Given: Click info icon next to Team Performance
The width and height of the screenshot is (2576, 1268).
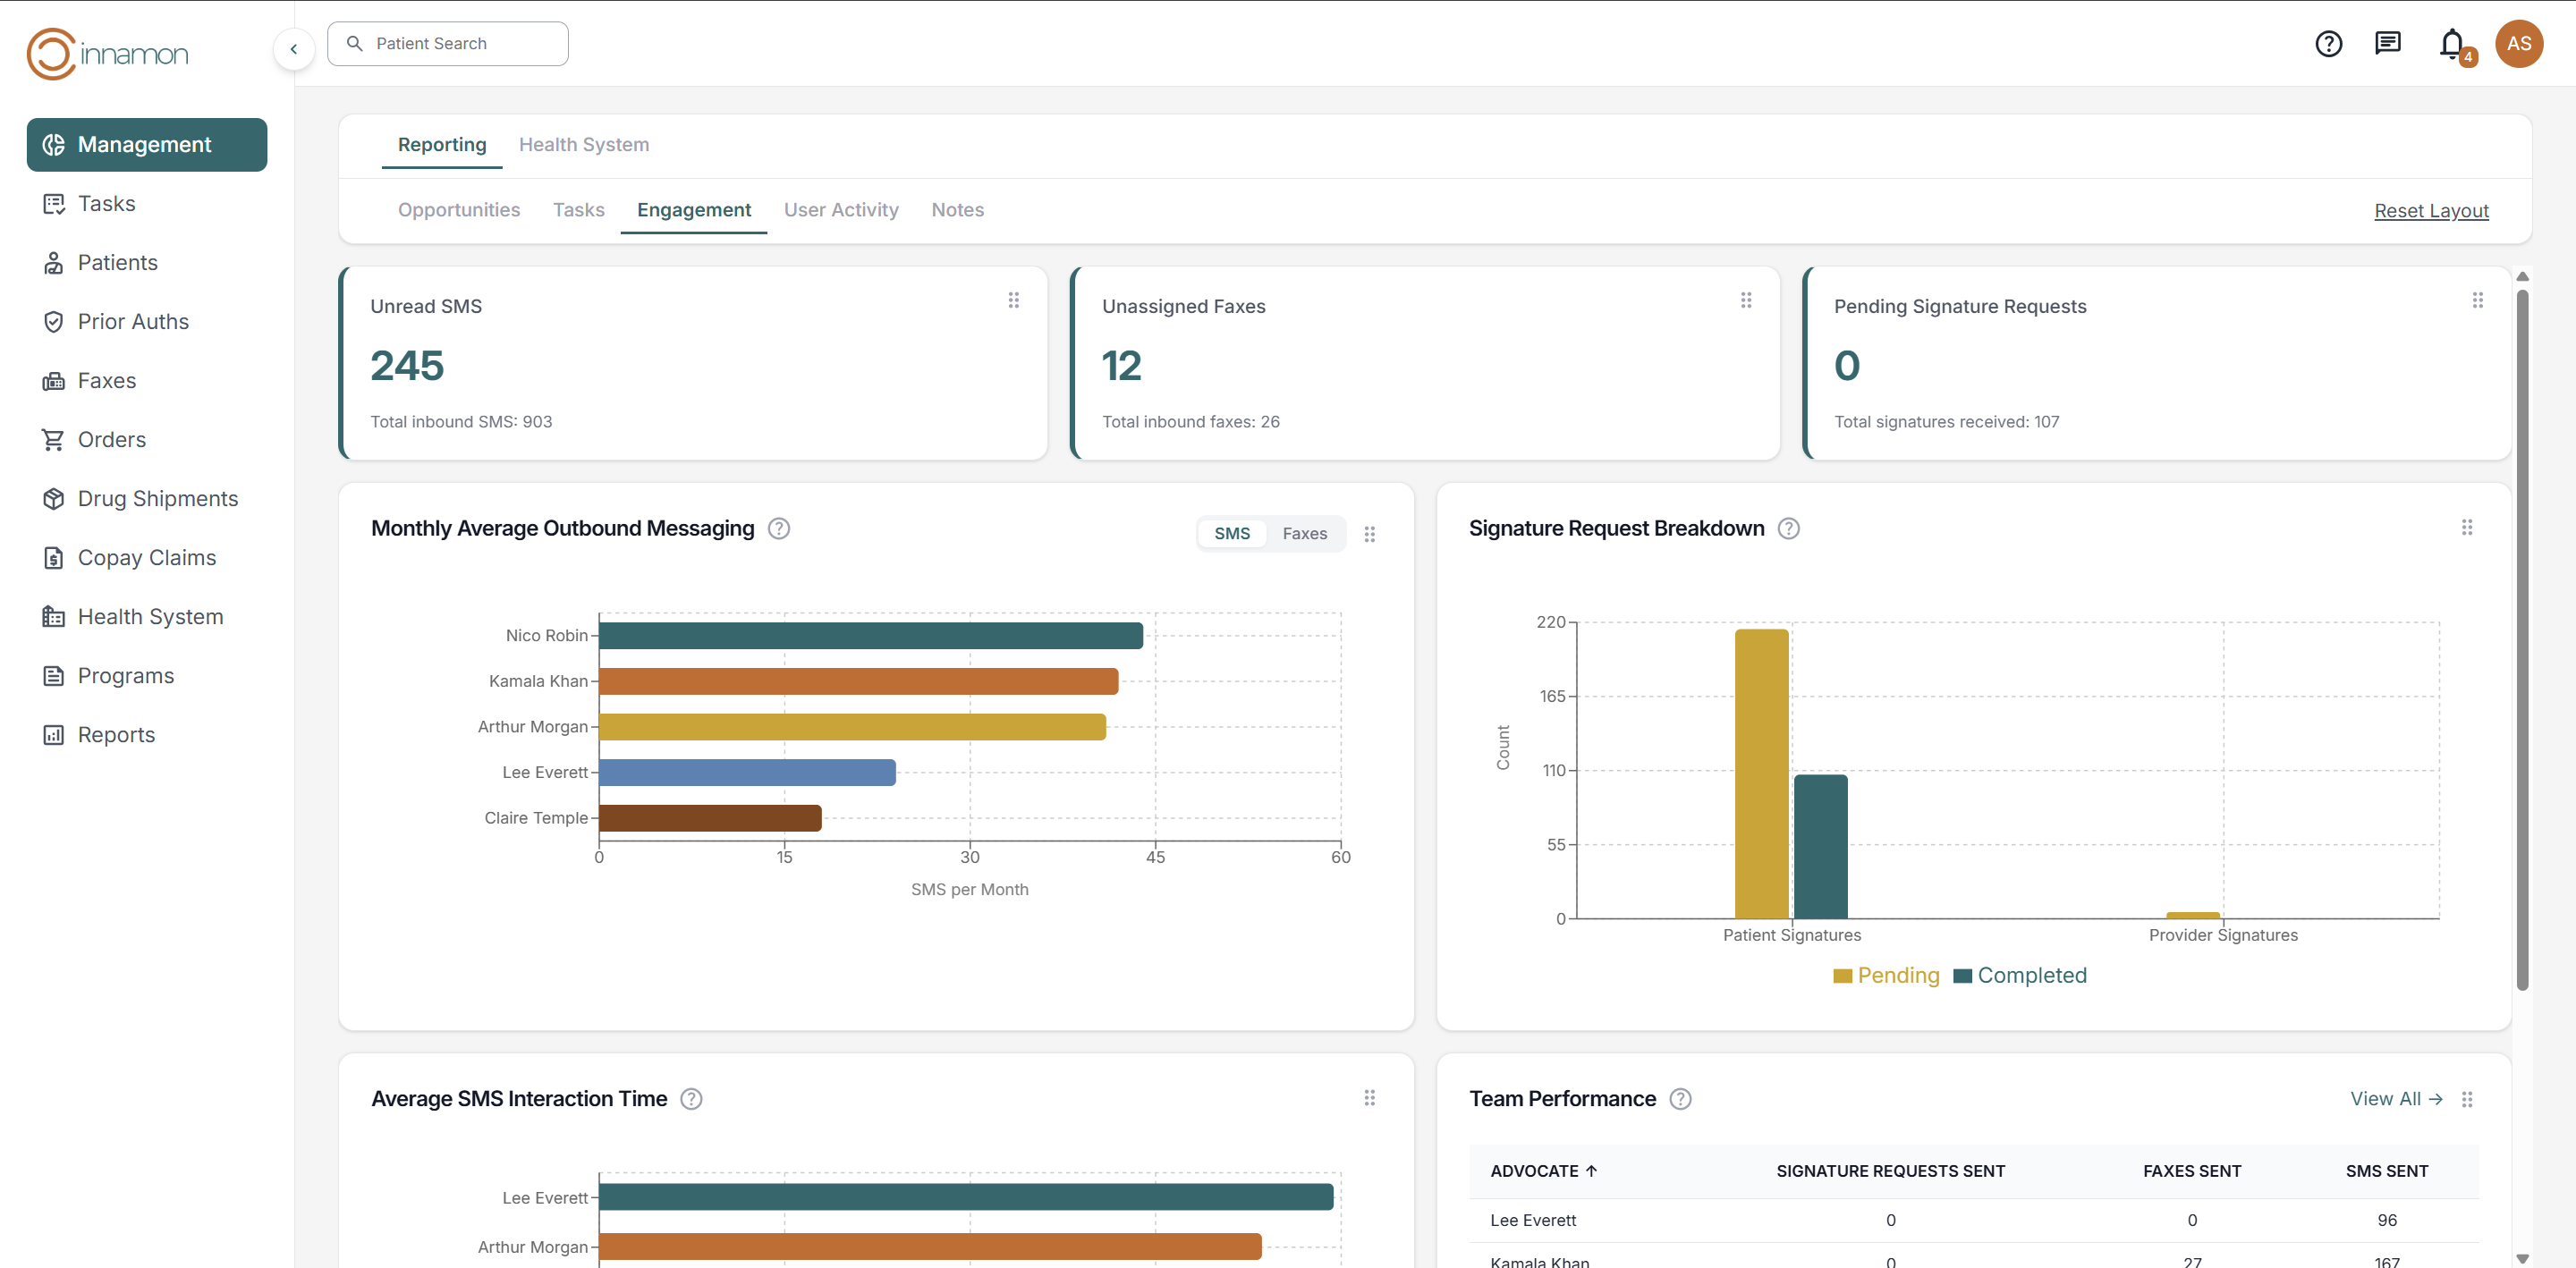Looking at the screenshot, I should point(1680,1099).
